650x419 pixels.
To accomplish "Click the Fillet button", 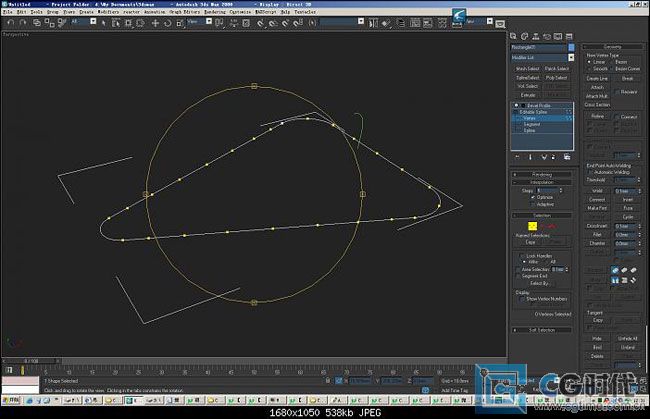I will (x=597, y=235).
